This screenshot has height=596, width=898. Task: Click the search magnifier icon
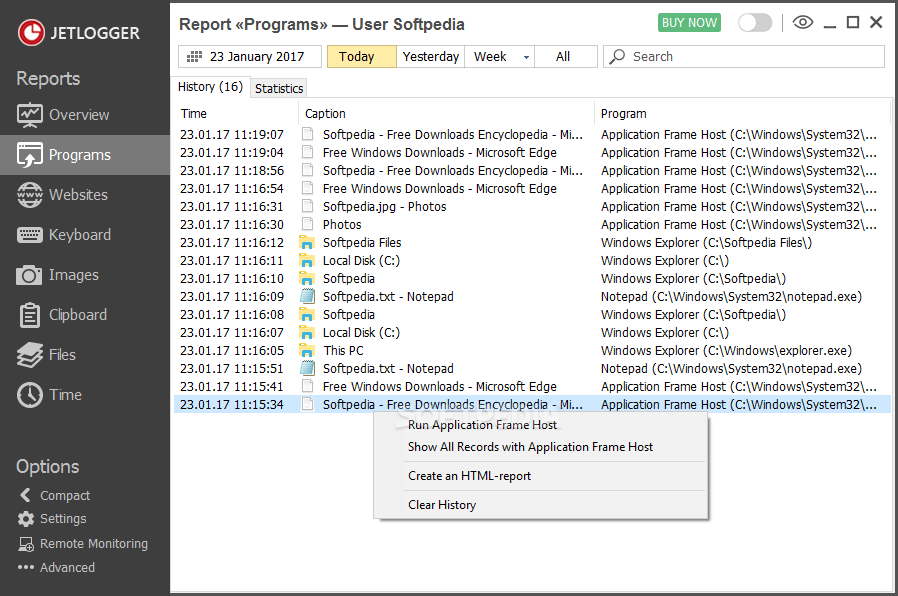[x=617, y=57]
